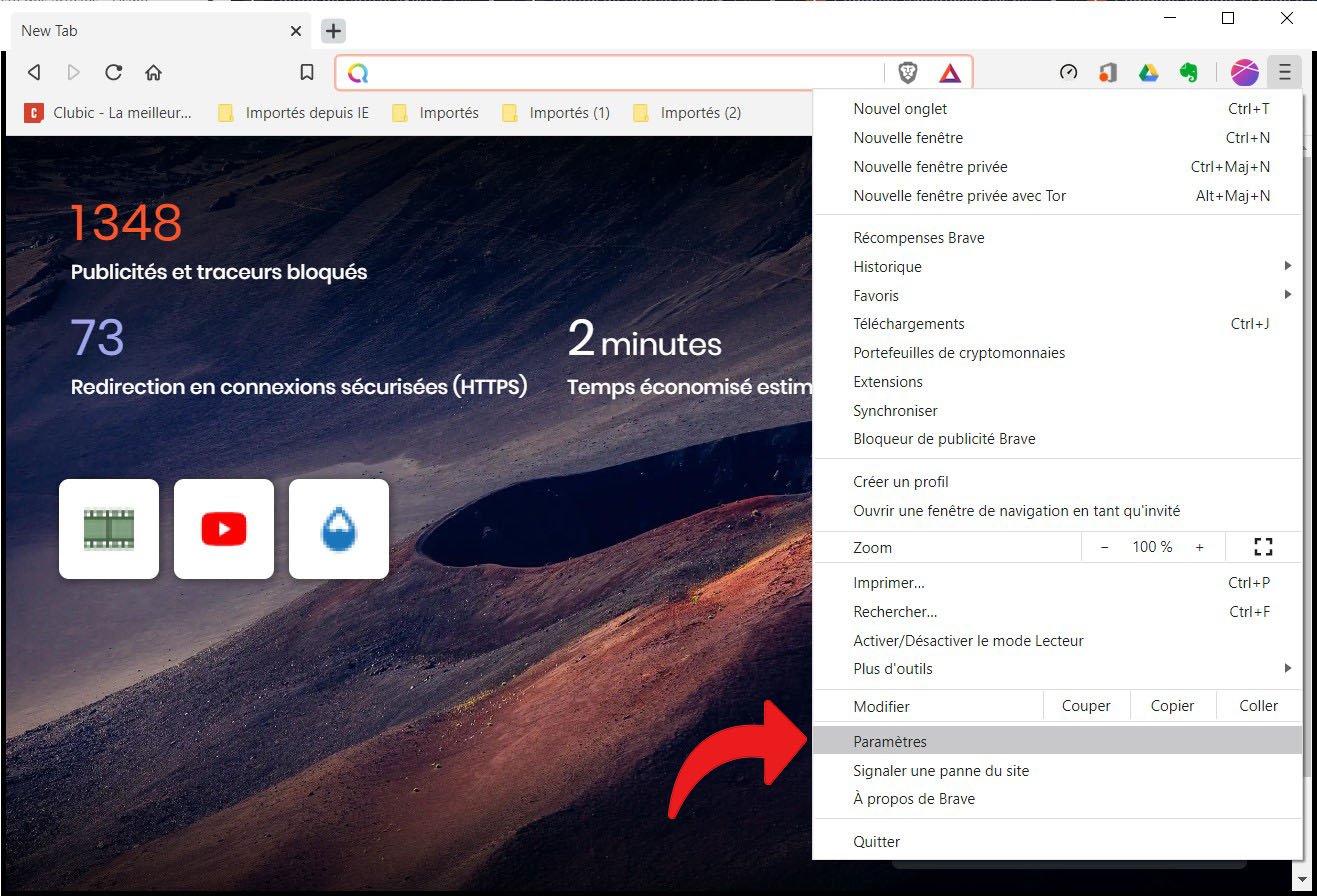The image size is (1317, 896).
Task: Click the search engine icon in the address bar
Action: (x=358, y=72)
